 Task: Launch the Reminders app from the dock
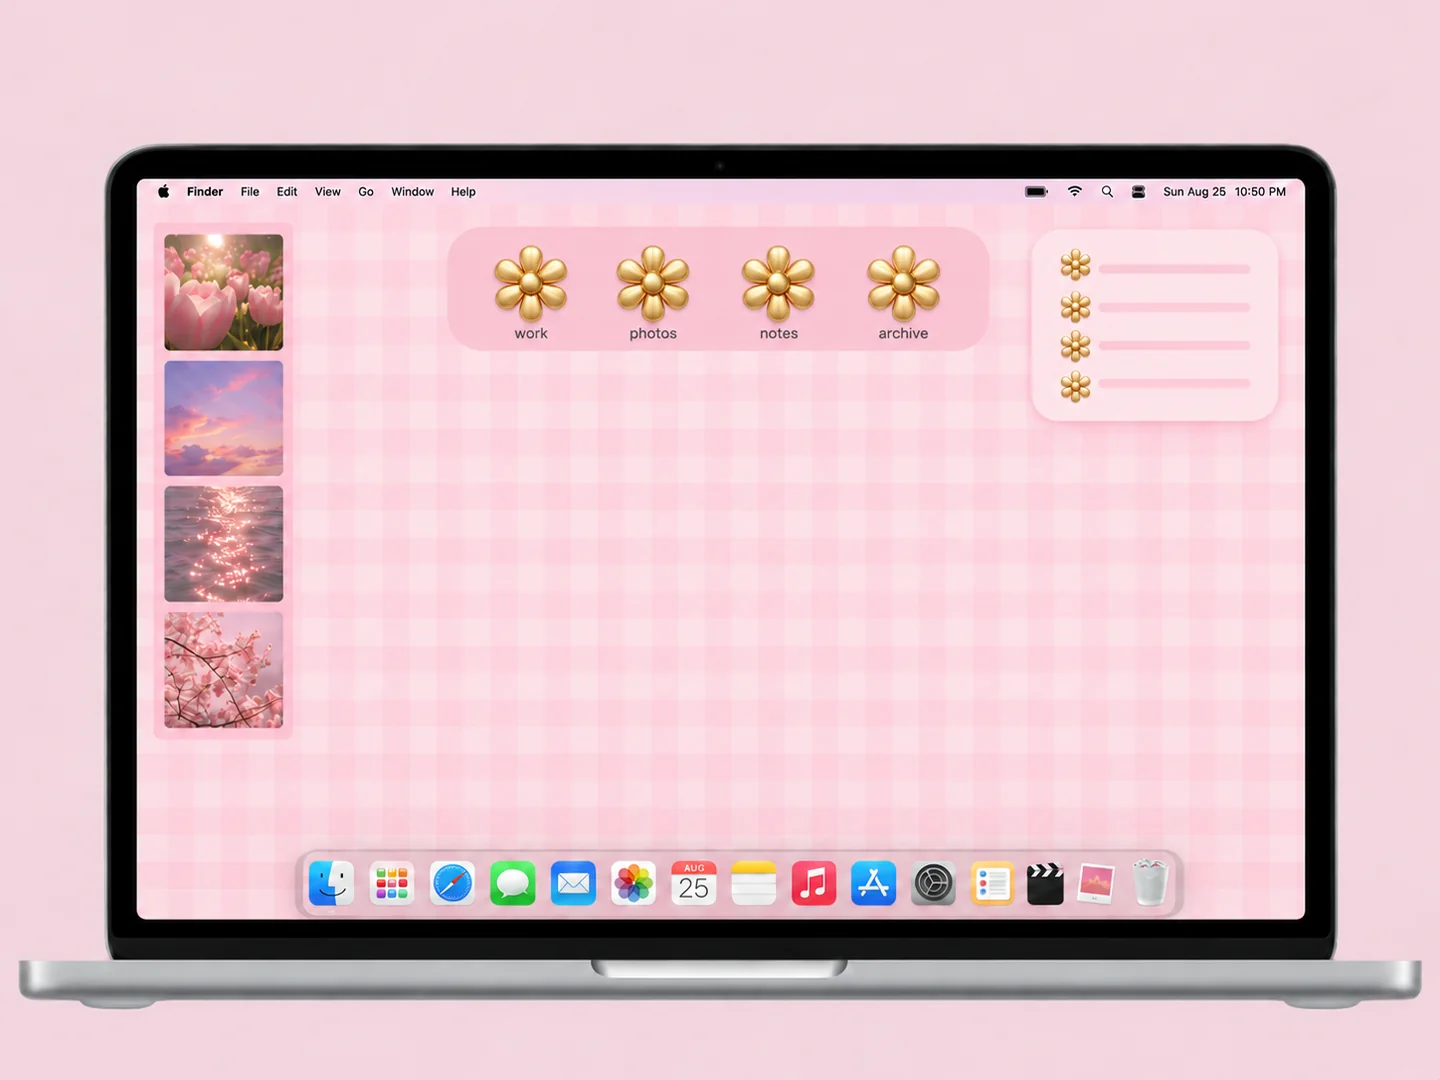coord(993,884)
